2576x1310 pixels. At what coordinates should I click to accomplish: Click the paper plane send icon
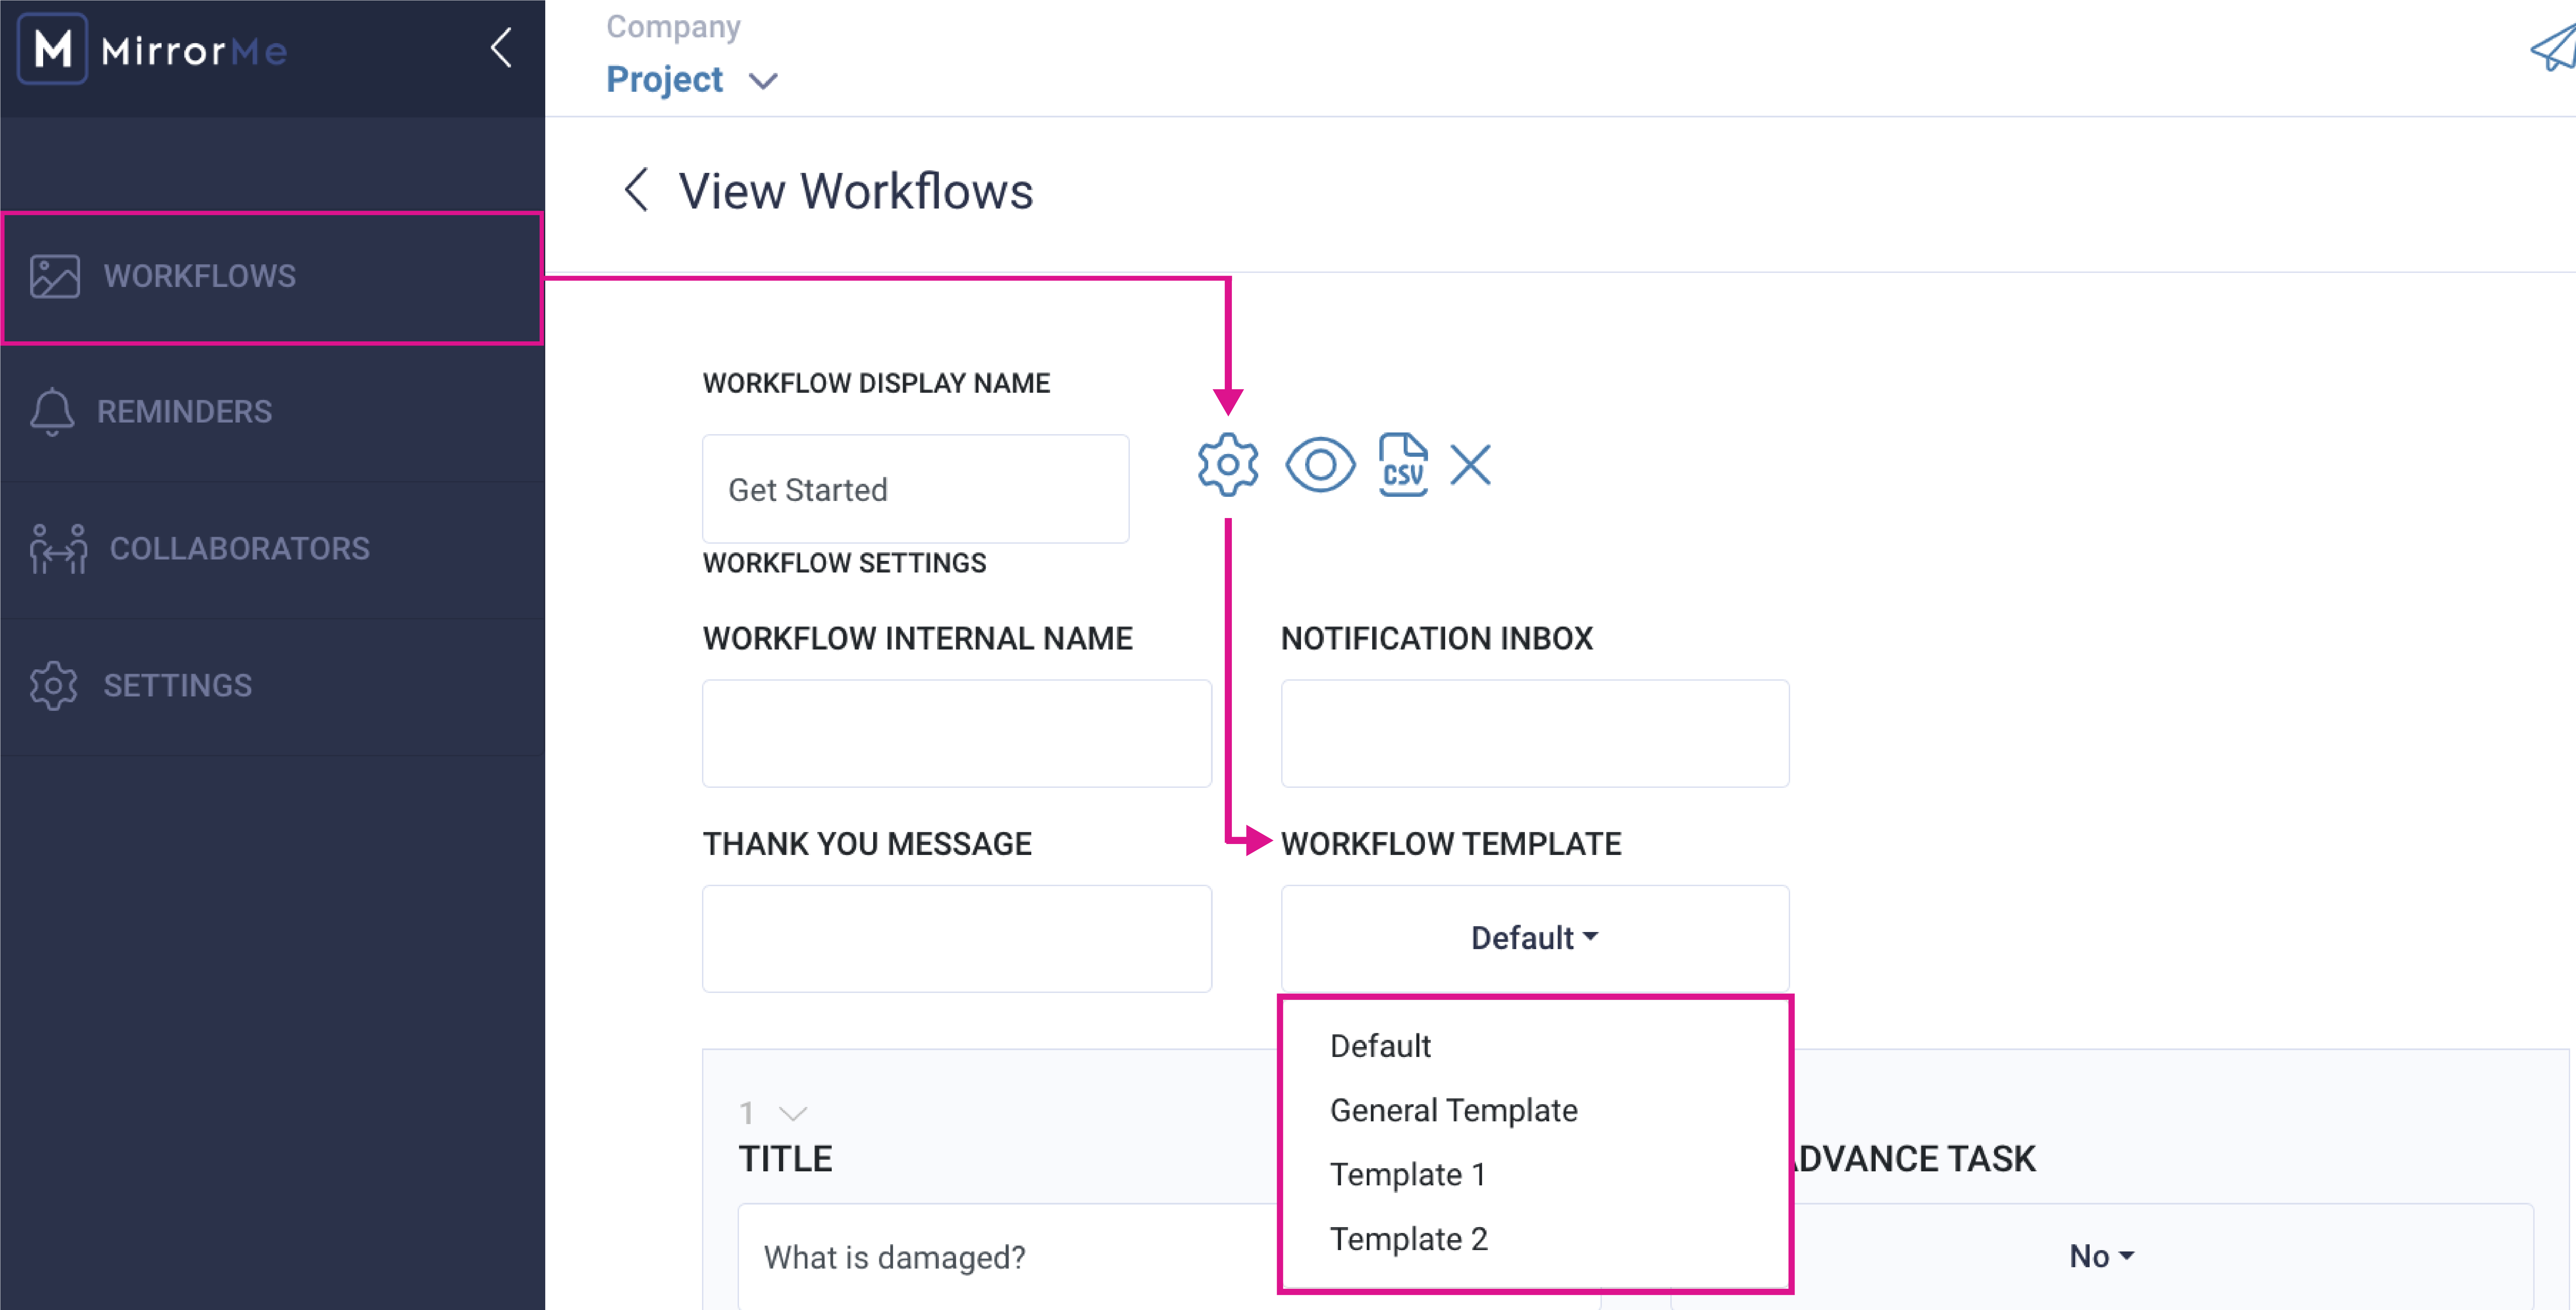click(2553, 48)
